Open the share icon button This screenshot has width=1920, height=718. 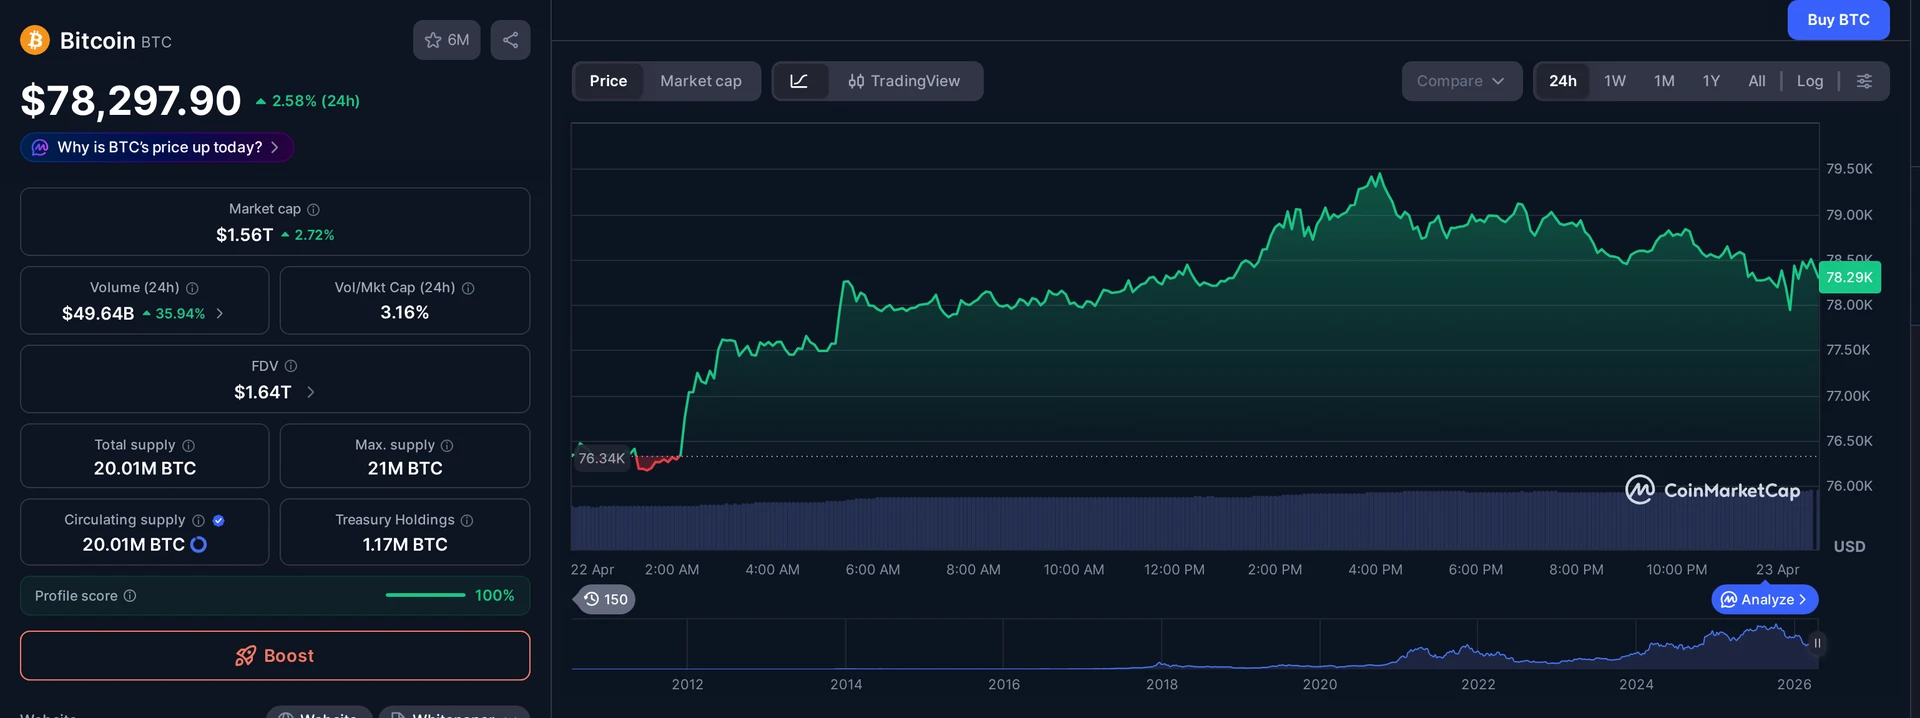[510, 40]
